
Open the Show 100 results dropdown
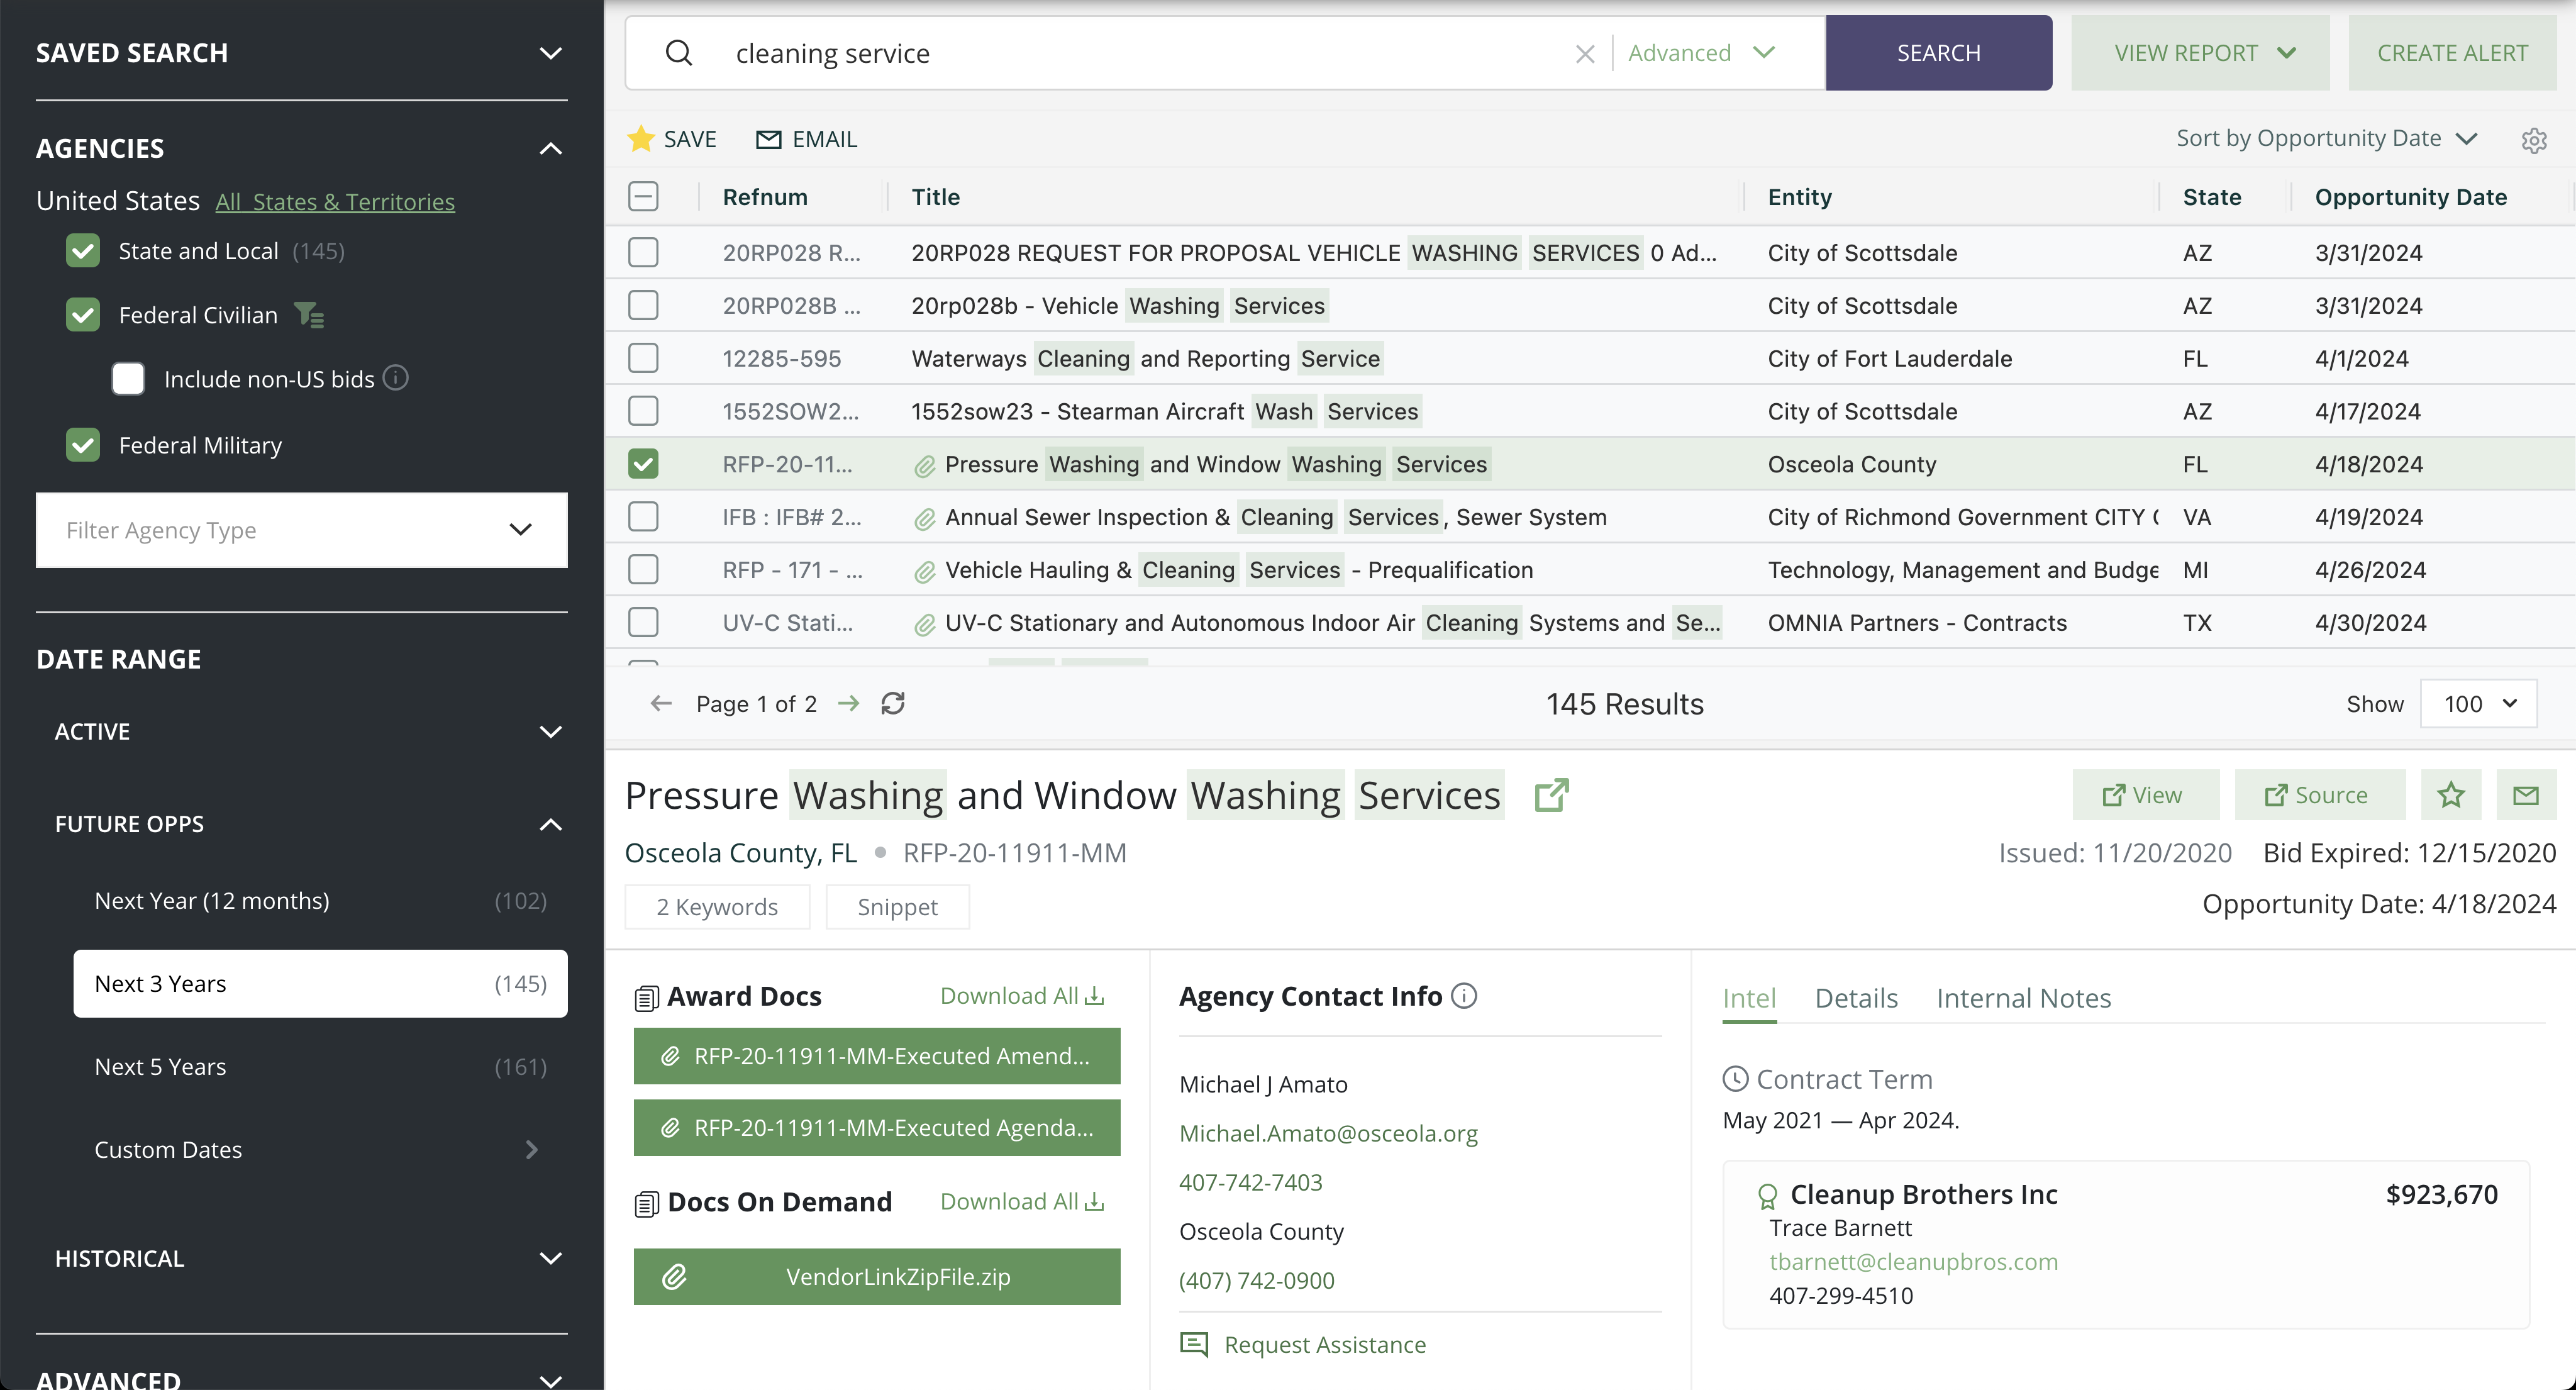click(x=2478, y=704)
